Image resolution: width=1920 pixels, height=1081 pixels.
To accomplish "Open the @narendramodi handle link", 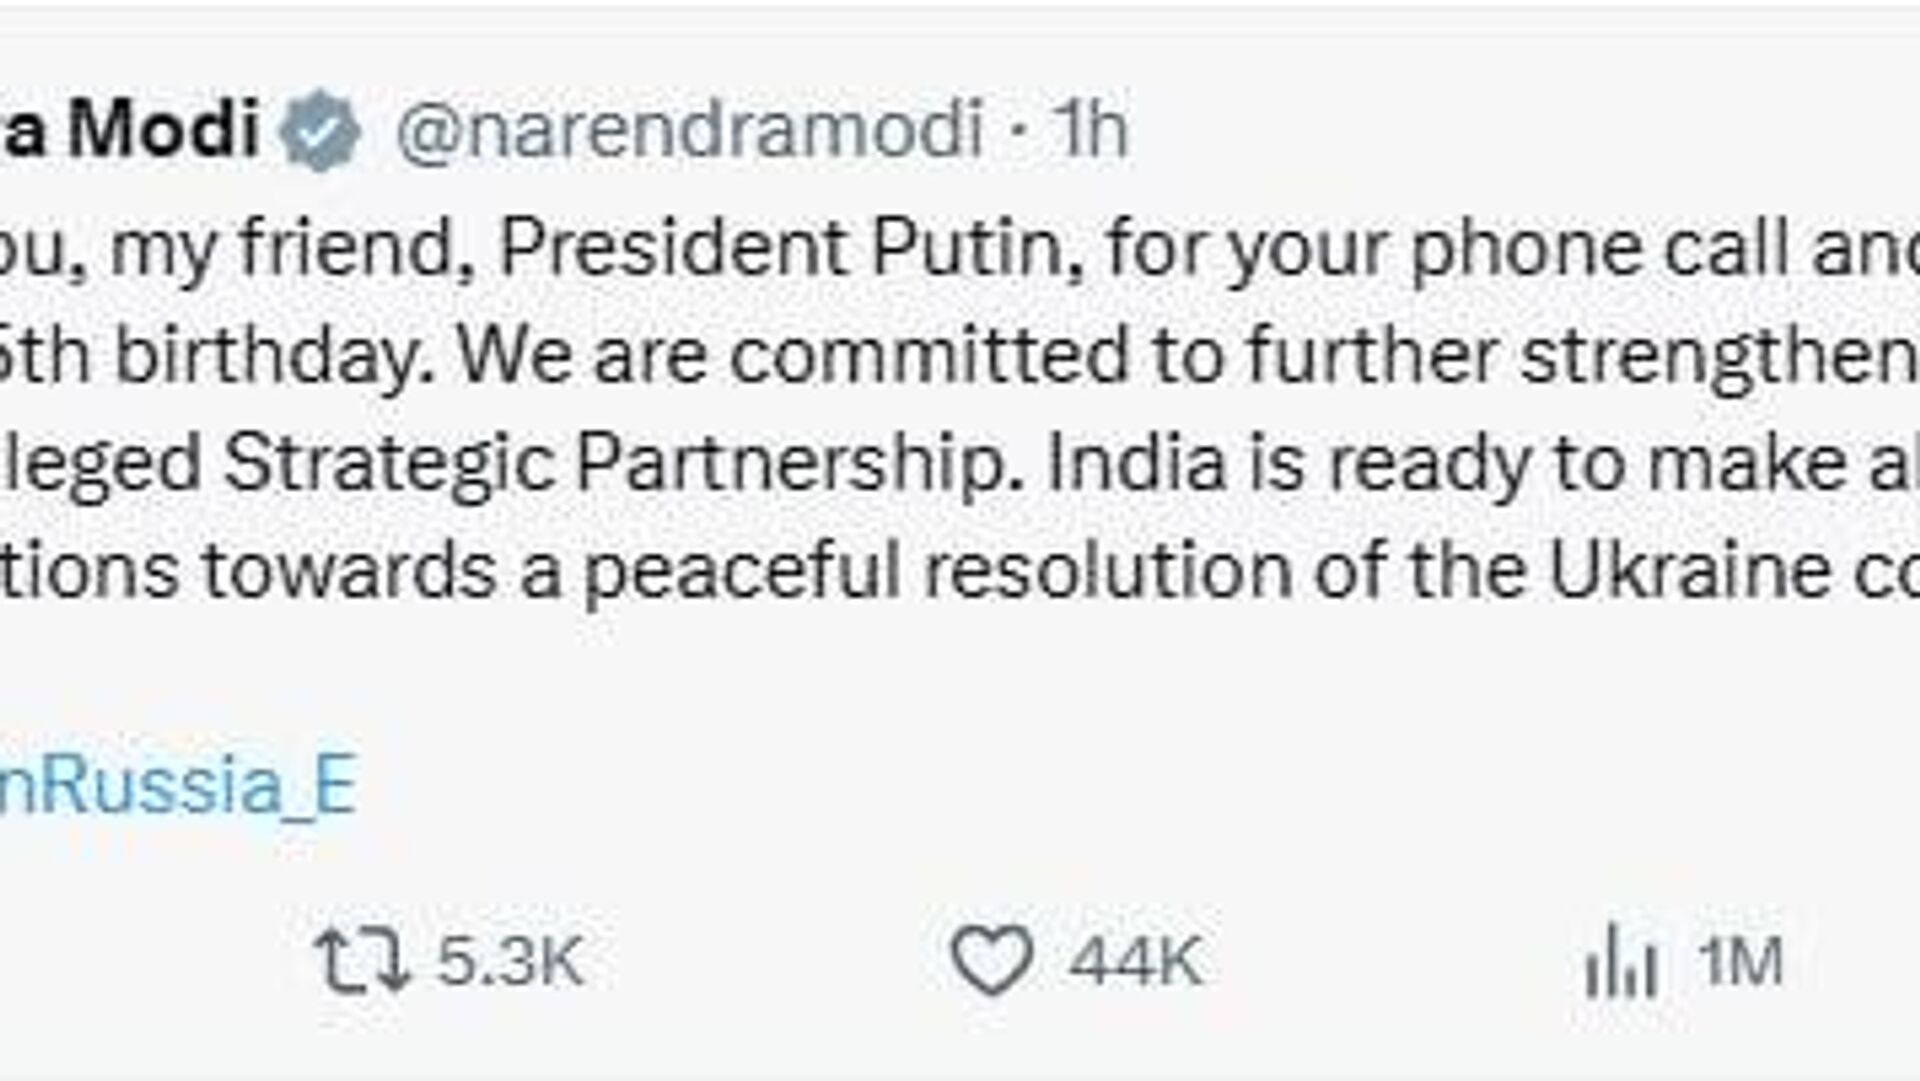I will point(690,130).
